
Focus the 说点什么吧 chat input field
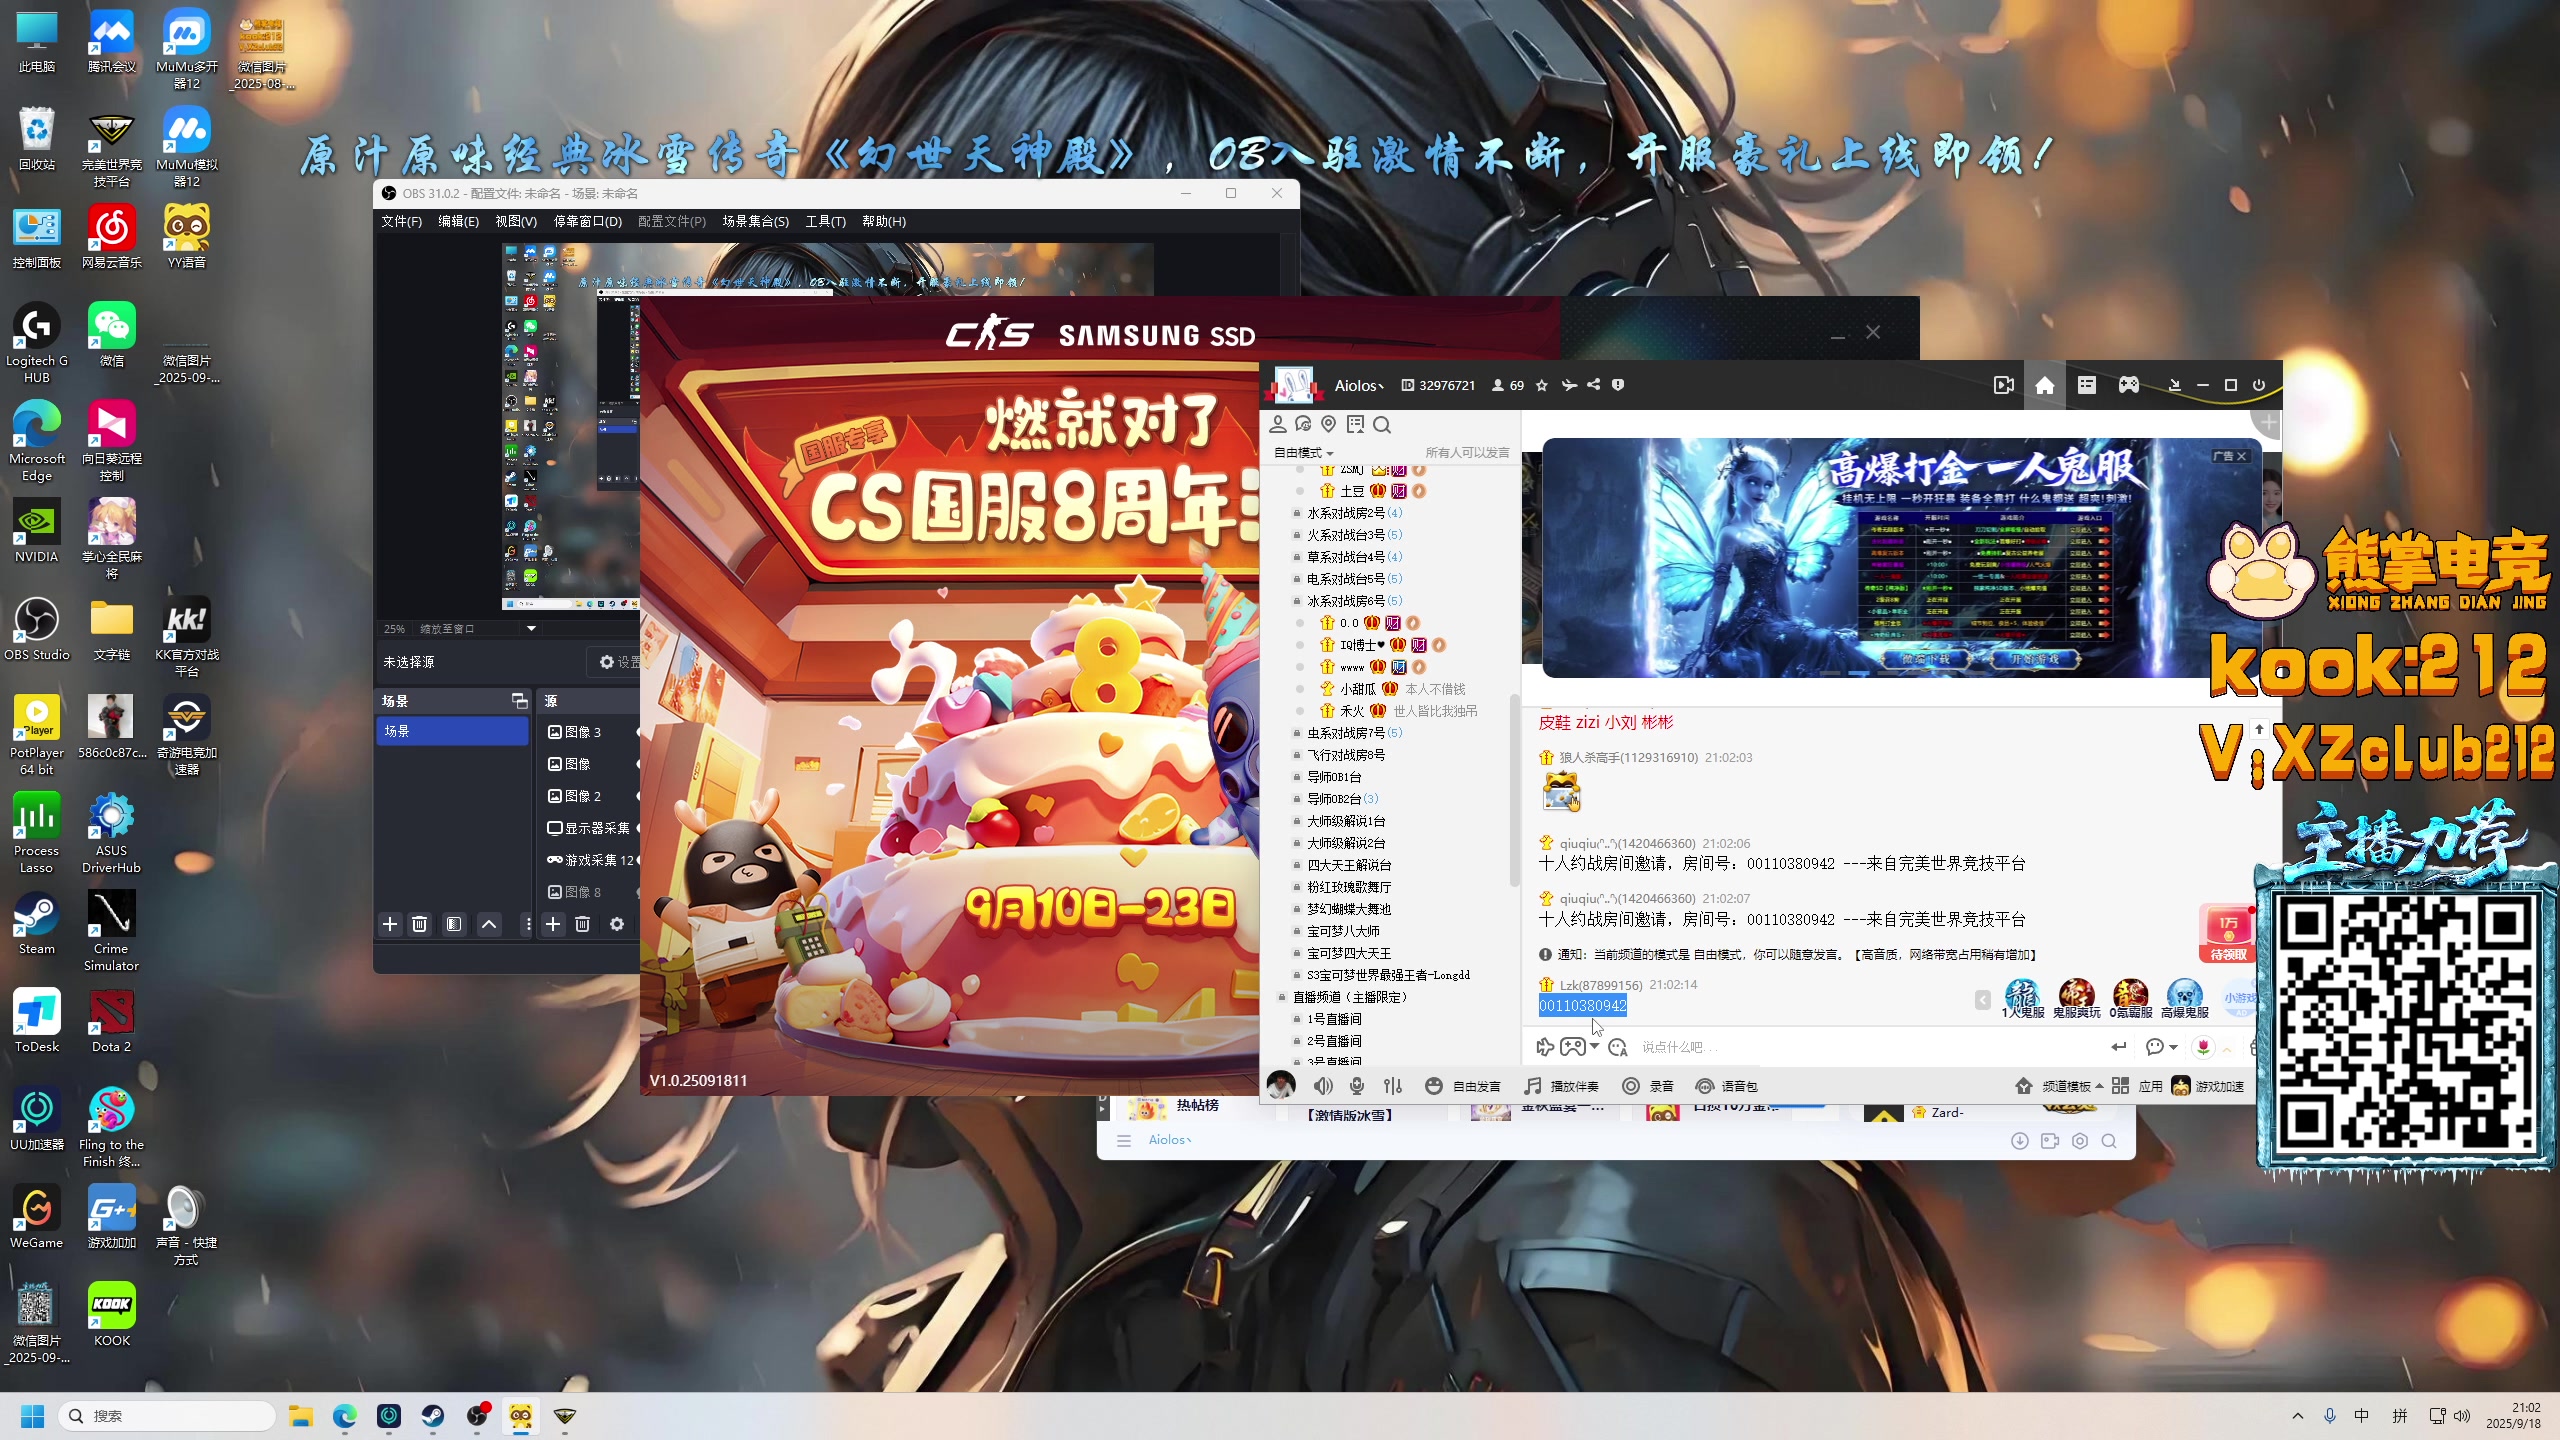point(1870,1047)
